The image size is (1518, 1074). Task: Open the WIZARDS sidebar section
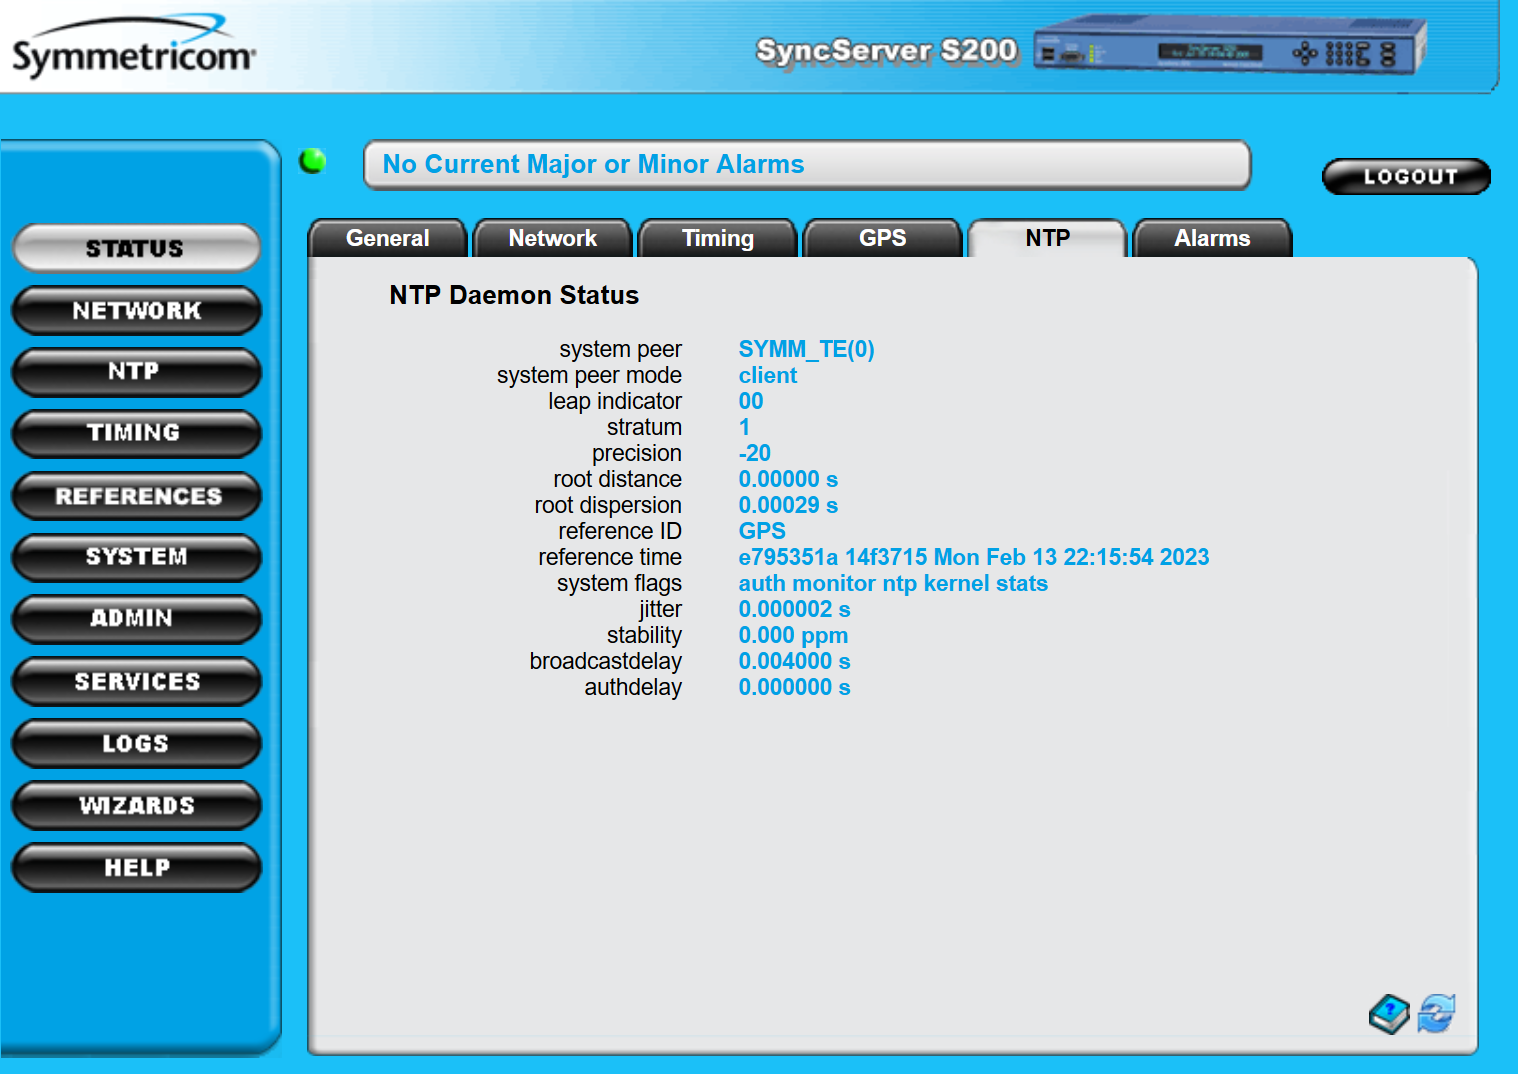click(x=136, y=805)
